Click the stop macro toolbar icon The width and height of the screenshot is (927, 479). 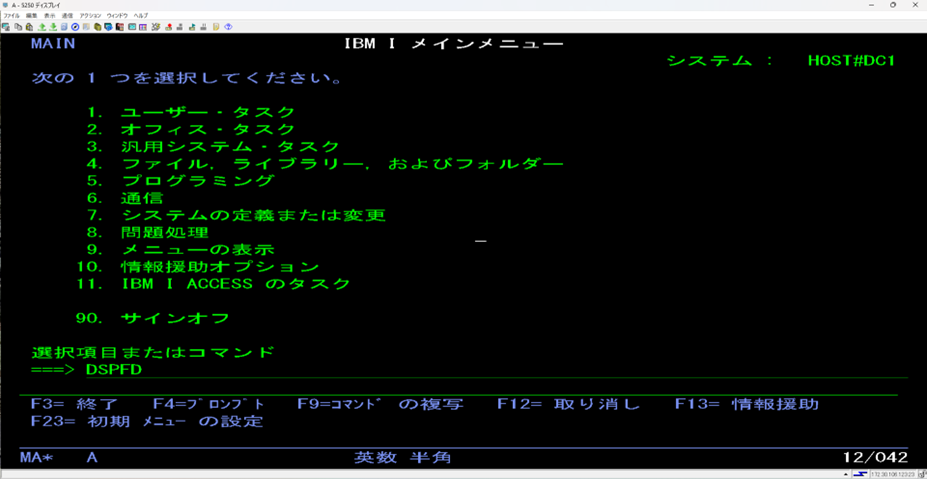(x=180, y=27)
